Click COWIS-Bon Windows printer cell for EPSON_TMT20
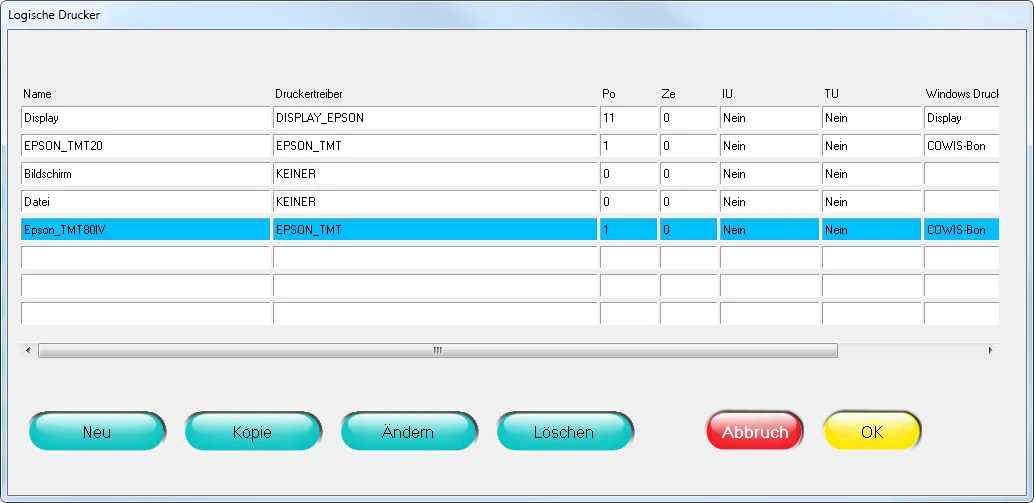Image resolution: width=1034 pixels, height=503 pixels. click(x=960, y=146)
